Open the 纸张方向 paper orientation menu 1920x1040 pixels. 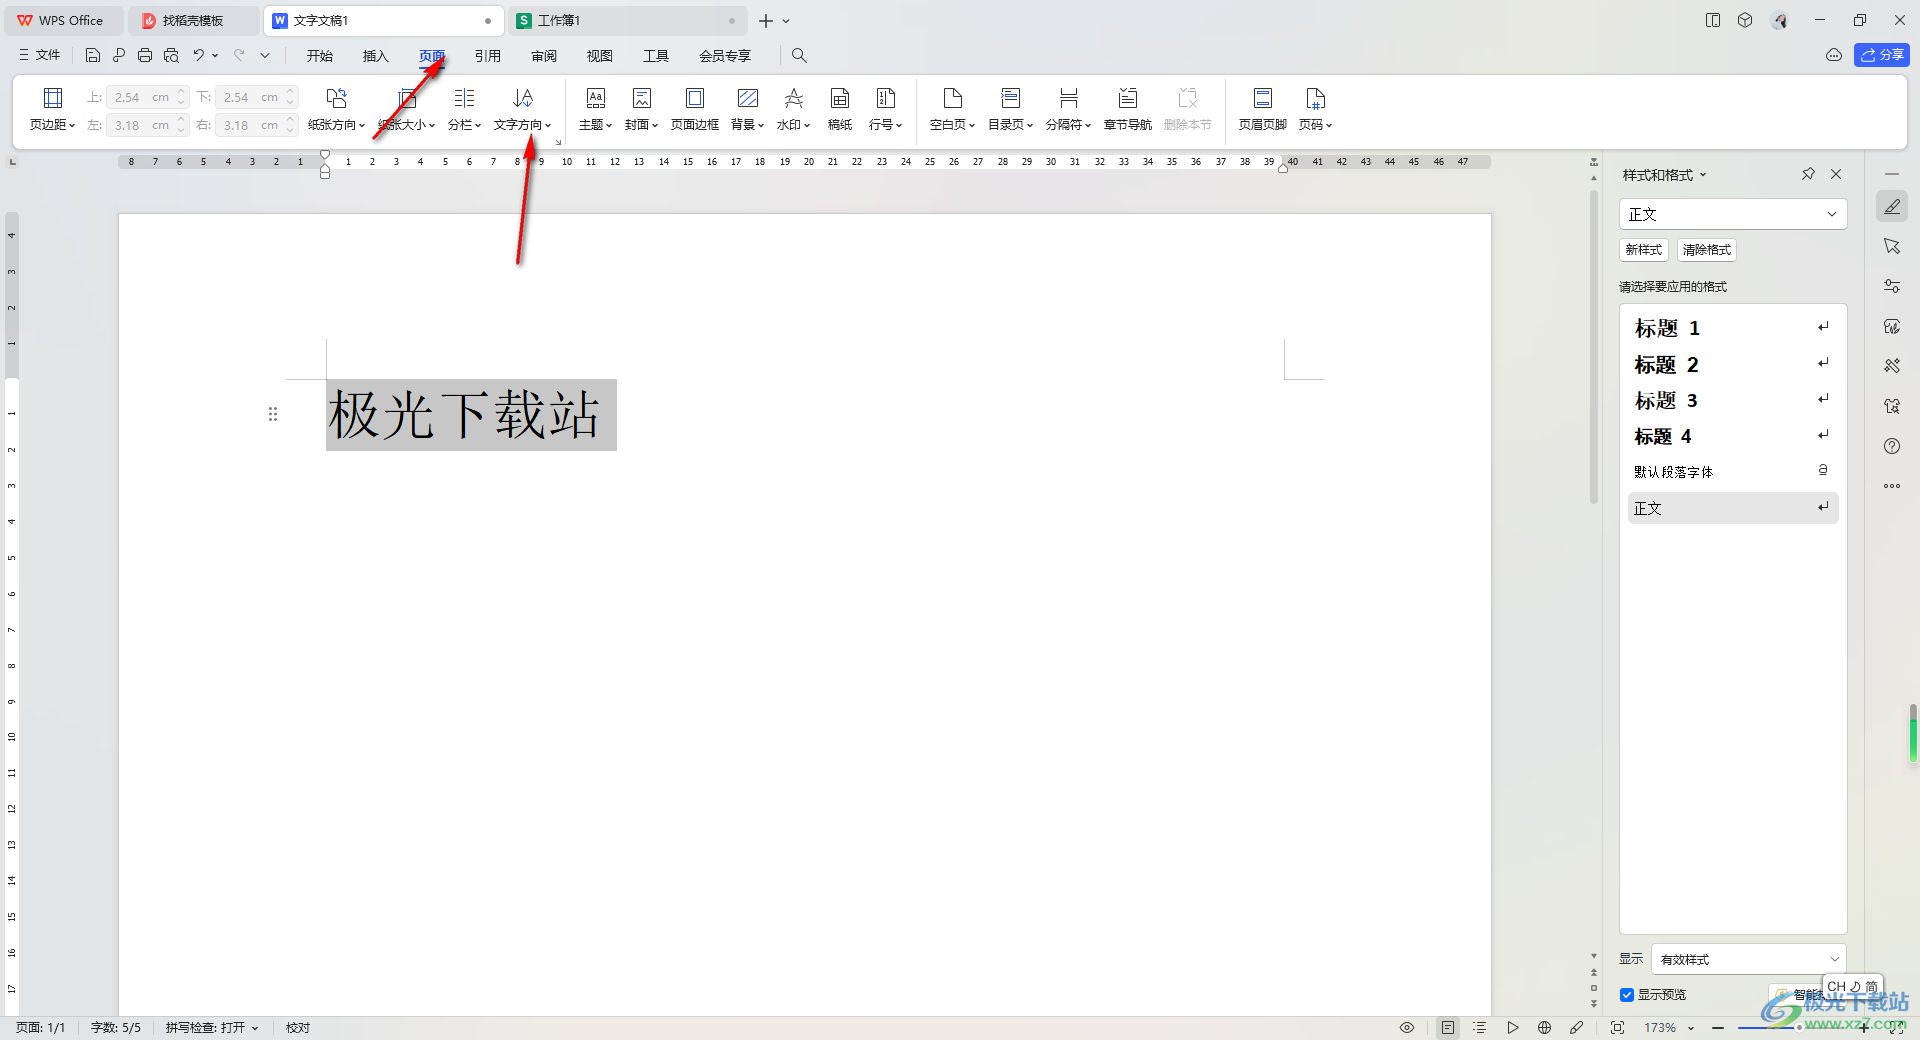(336, 109)
